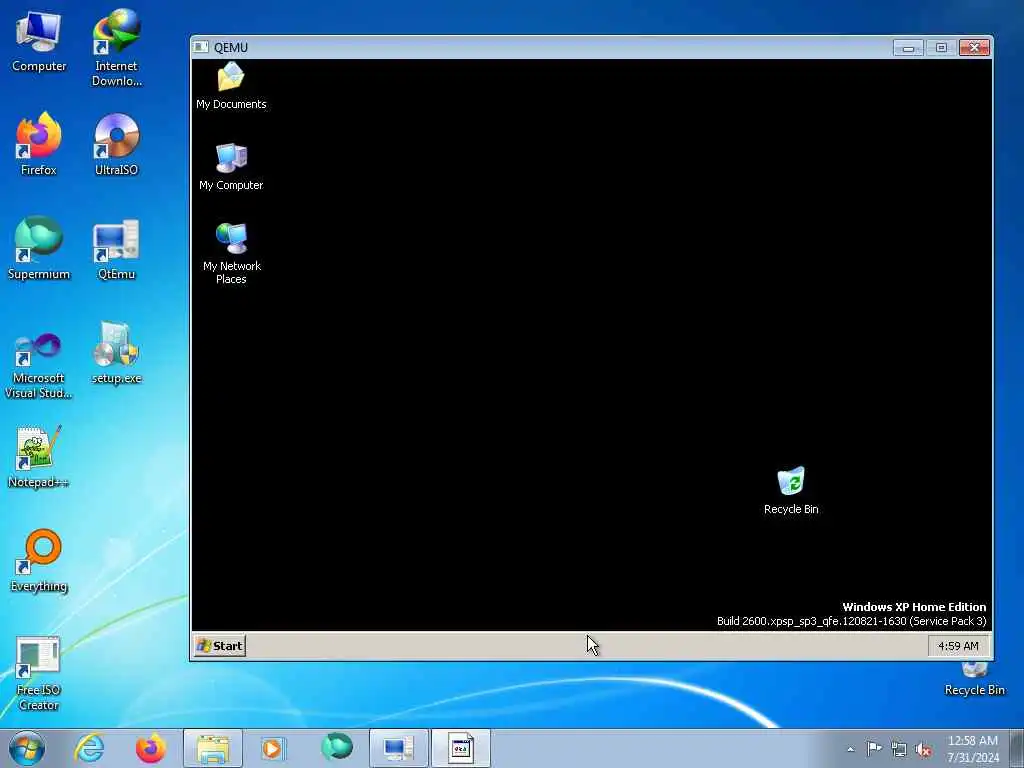Select the Recycle Bin inside the XP desktop
1024x768 pixels.
791,490
